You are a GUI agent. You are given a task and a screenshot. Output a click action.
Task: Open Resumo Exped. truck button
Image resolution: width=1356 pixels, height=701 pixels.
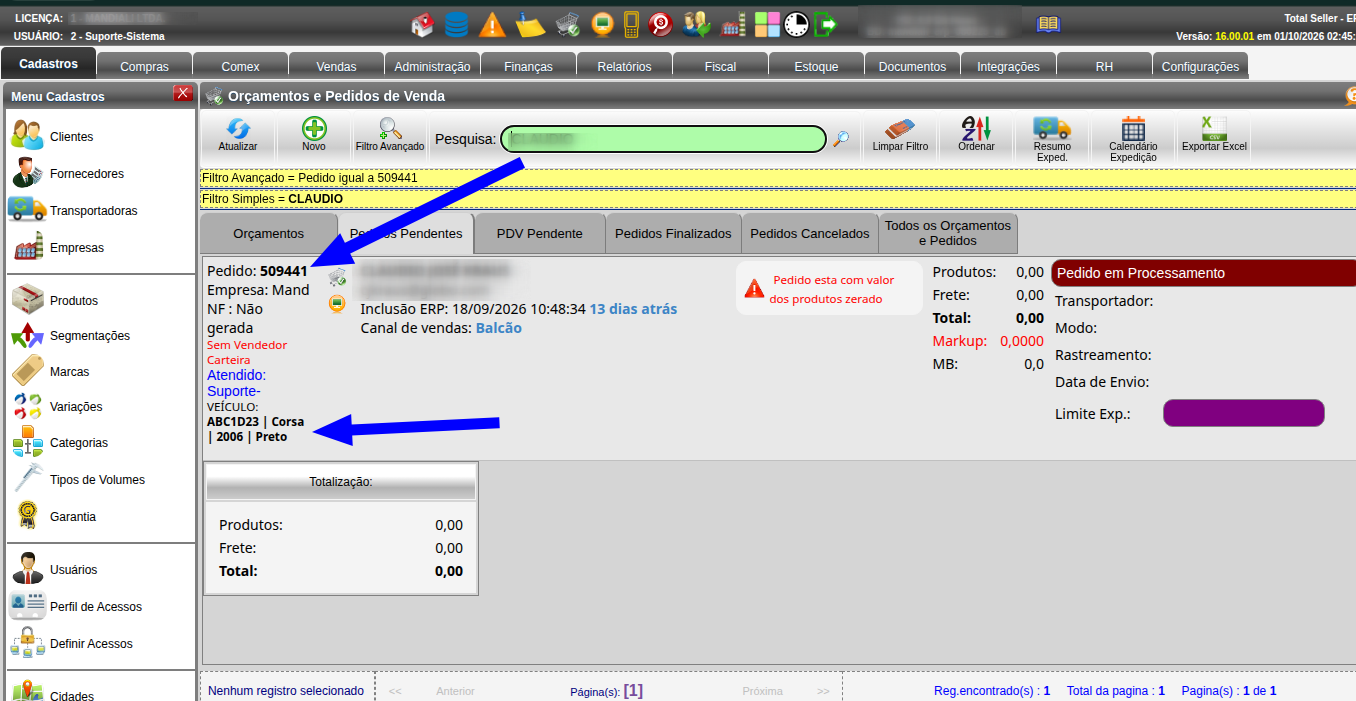tap(1052, 139)
